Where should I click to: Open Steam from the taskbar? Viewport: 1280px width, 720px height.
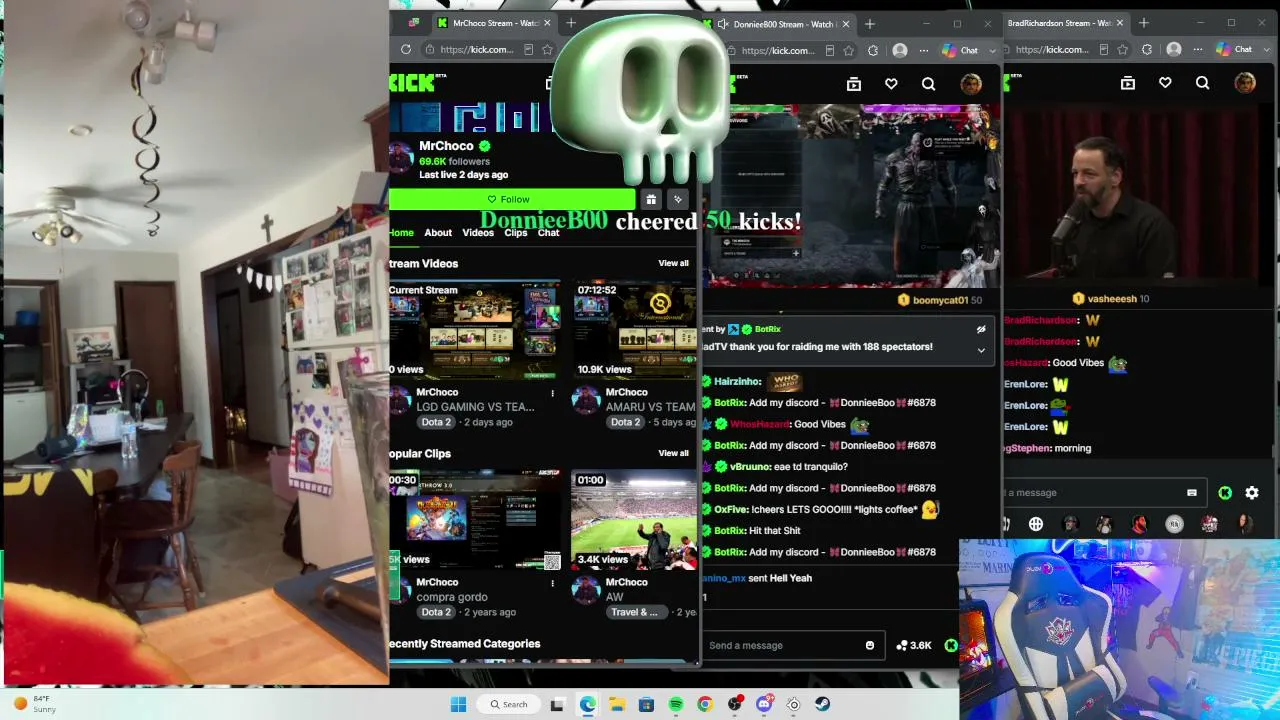[x=822, y=704]
